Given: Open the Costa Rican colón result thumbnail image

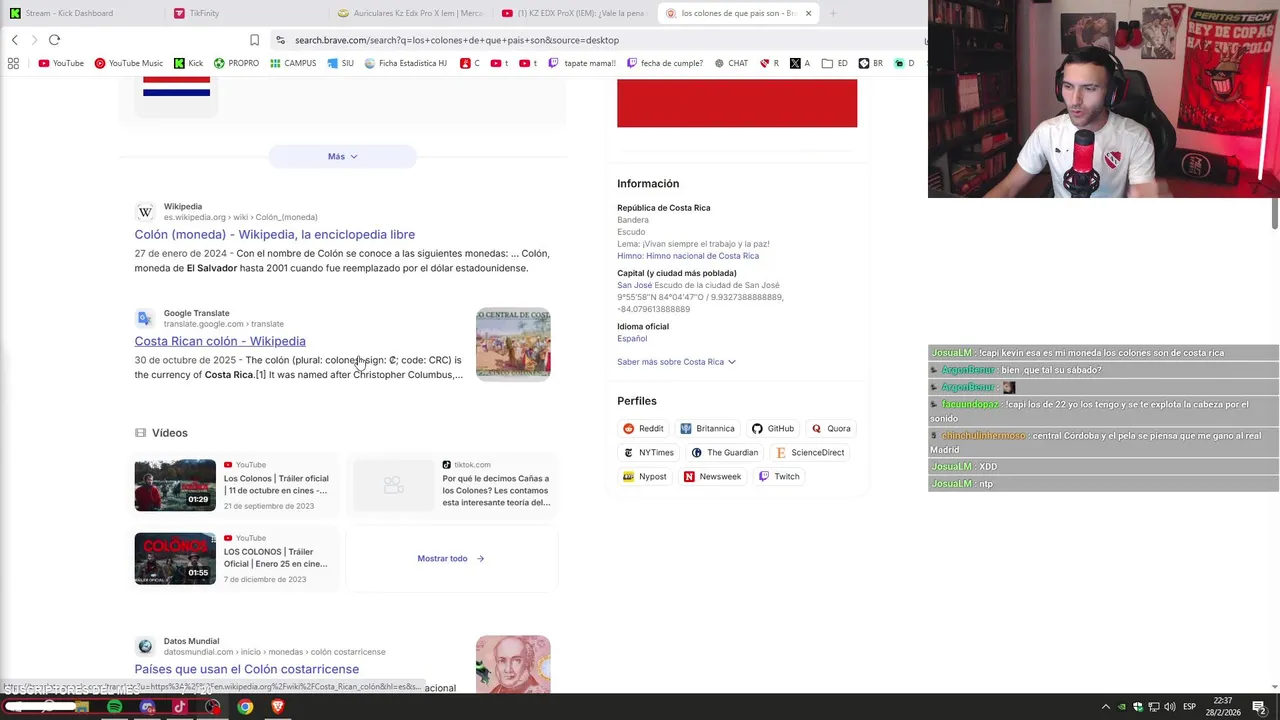Looking at the screenshot, I should point(513,344).
